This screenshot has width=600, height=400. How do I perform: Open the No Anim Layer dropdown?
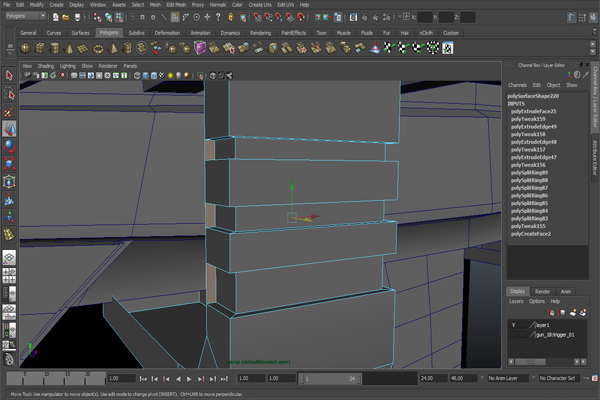[x=508, y=378]
